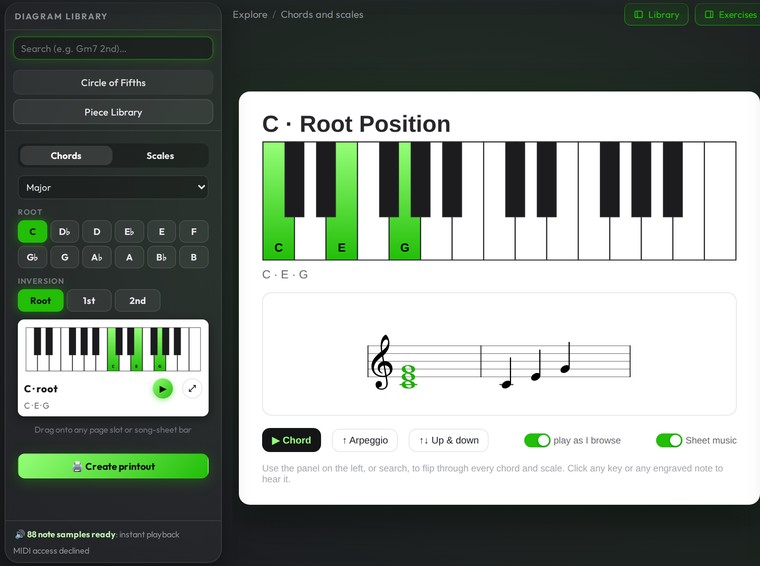Open the Major chord type dropdown
Image resolution: width=760 pixels, height=566 pixels.
113,188
